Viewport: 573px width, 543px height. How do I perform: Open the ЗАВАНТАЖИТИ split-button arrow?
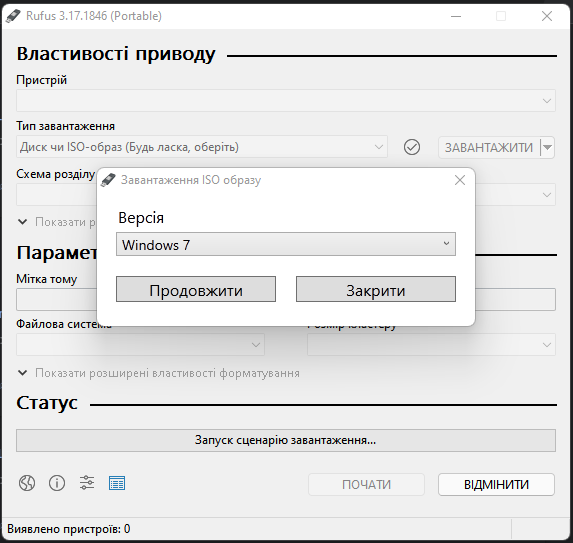point(547,148)
